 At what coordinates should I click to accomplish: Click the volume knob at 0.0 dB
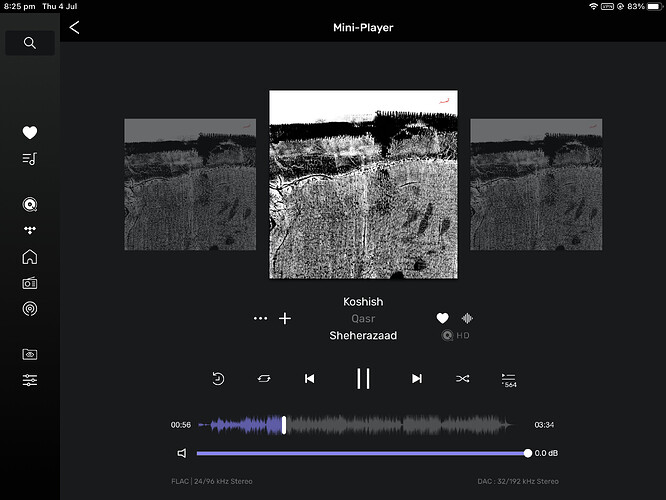[x=528, y=453]
